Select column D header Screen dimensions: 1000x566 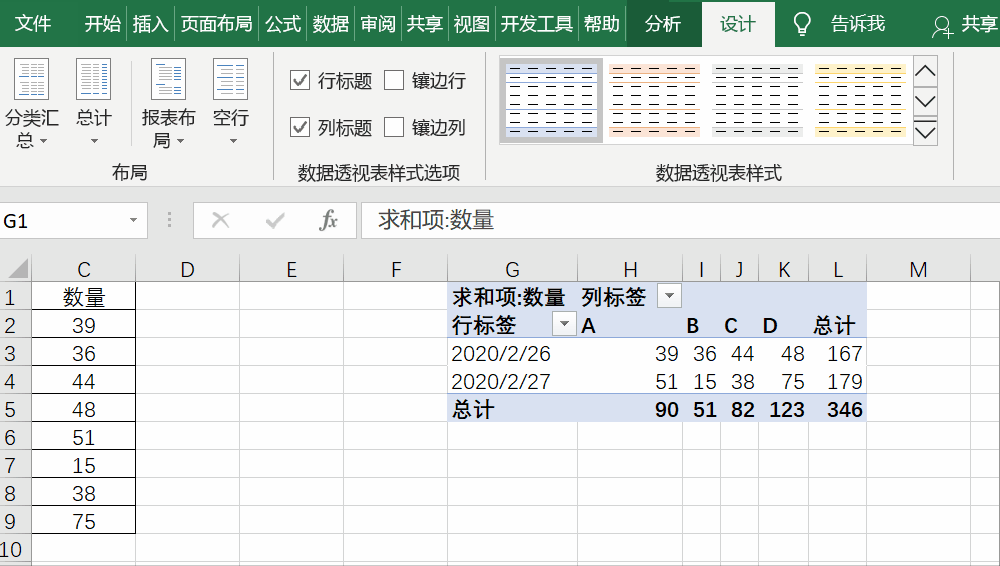pyautogui.click(x=188, y=269)
